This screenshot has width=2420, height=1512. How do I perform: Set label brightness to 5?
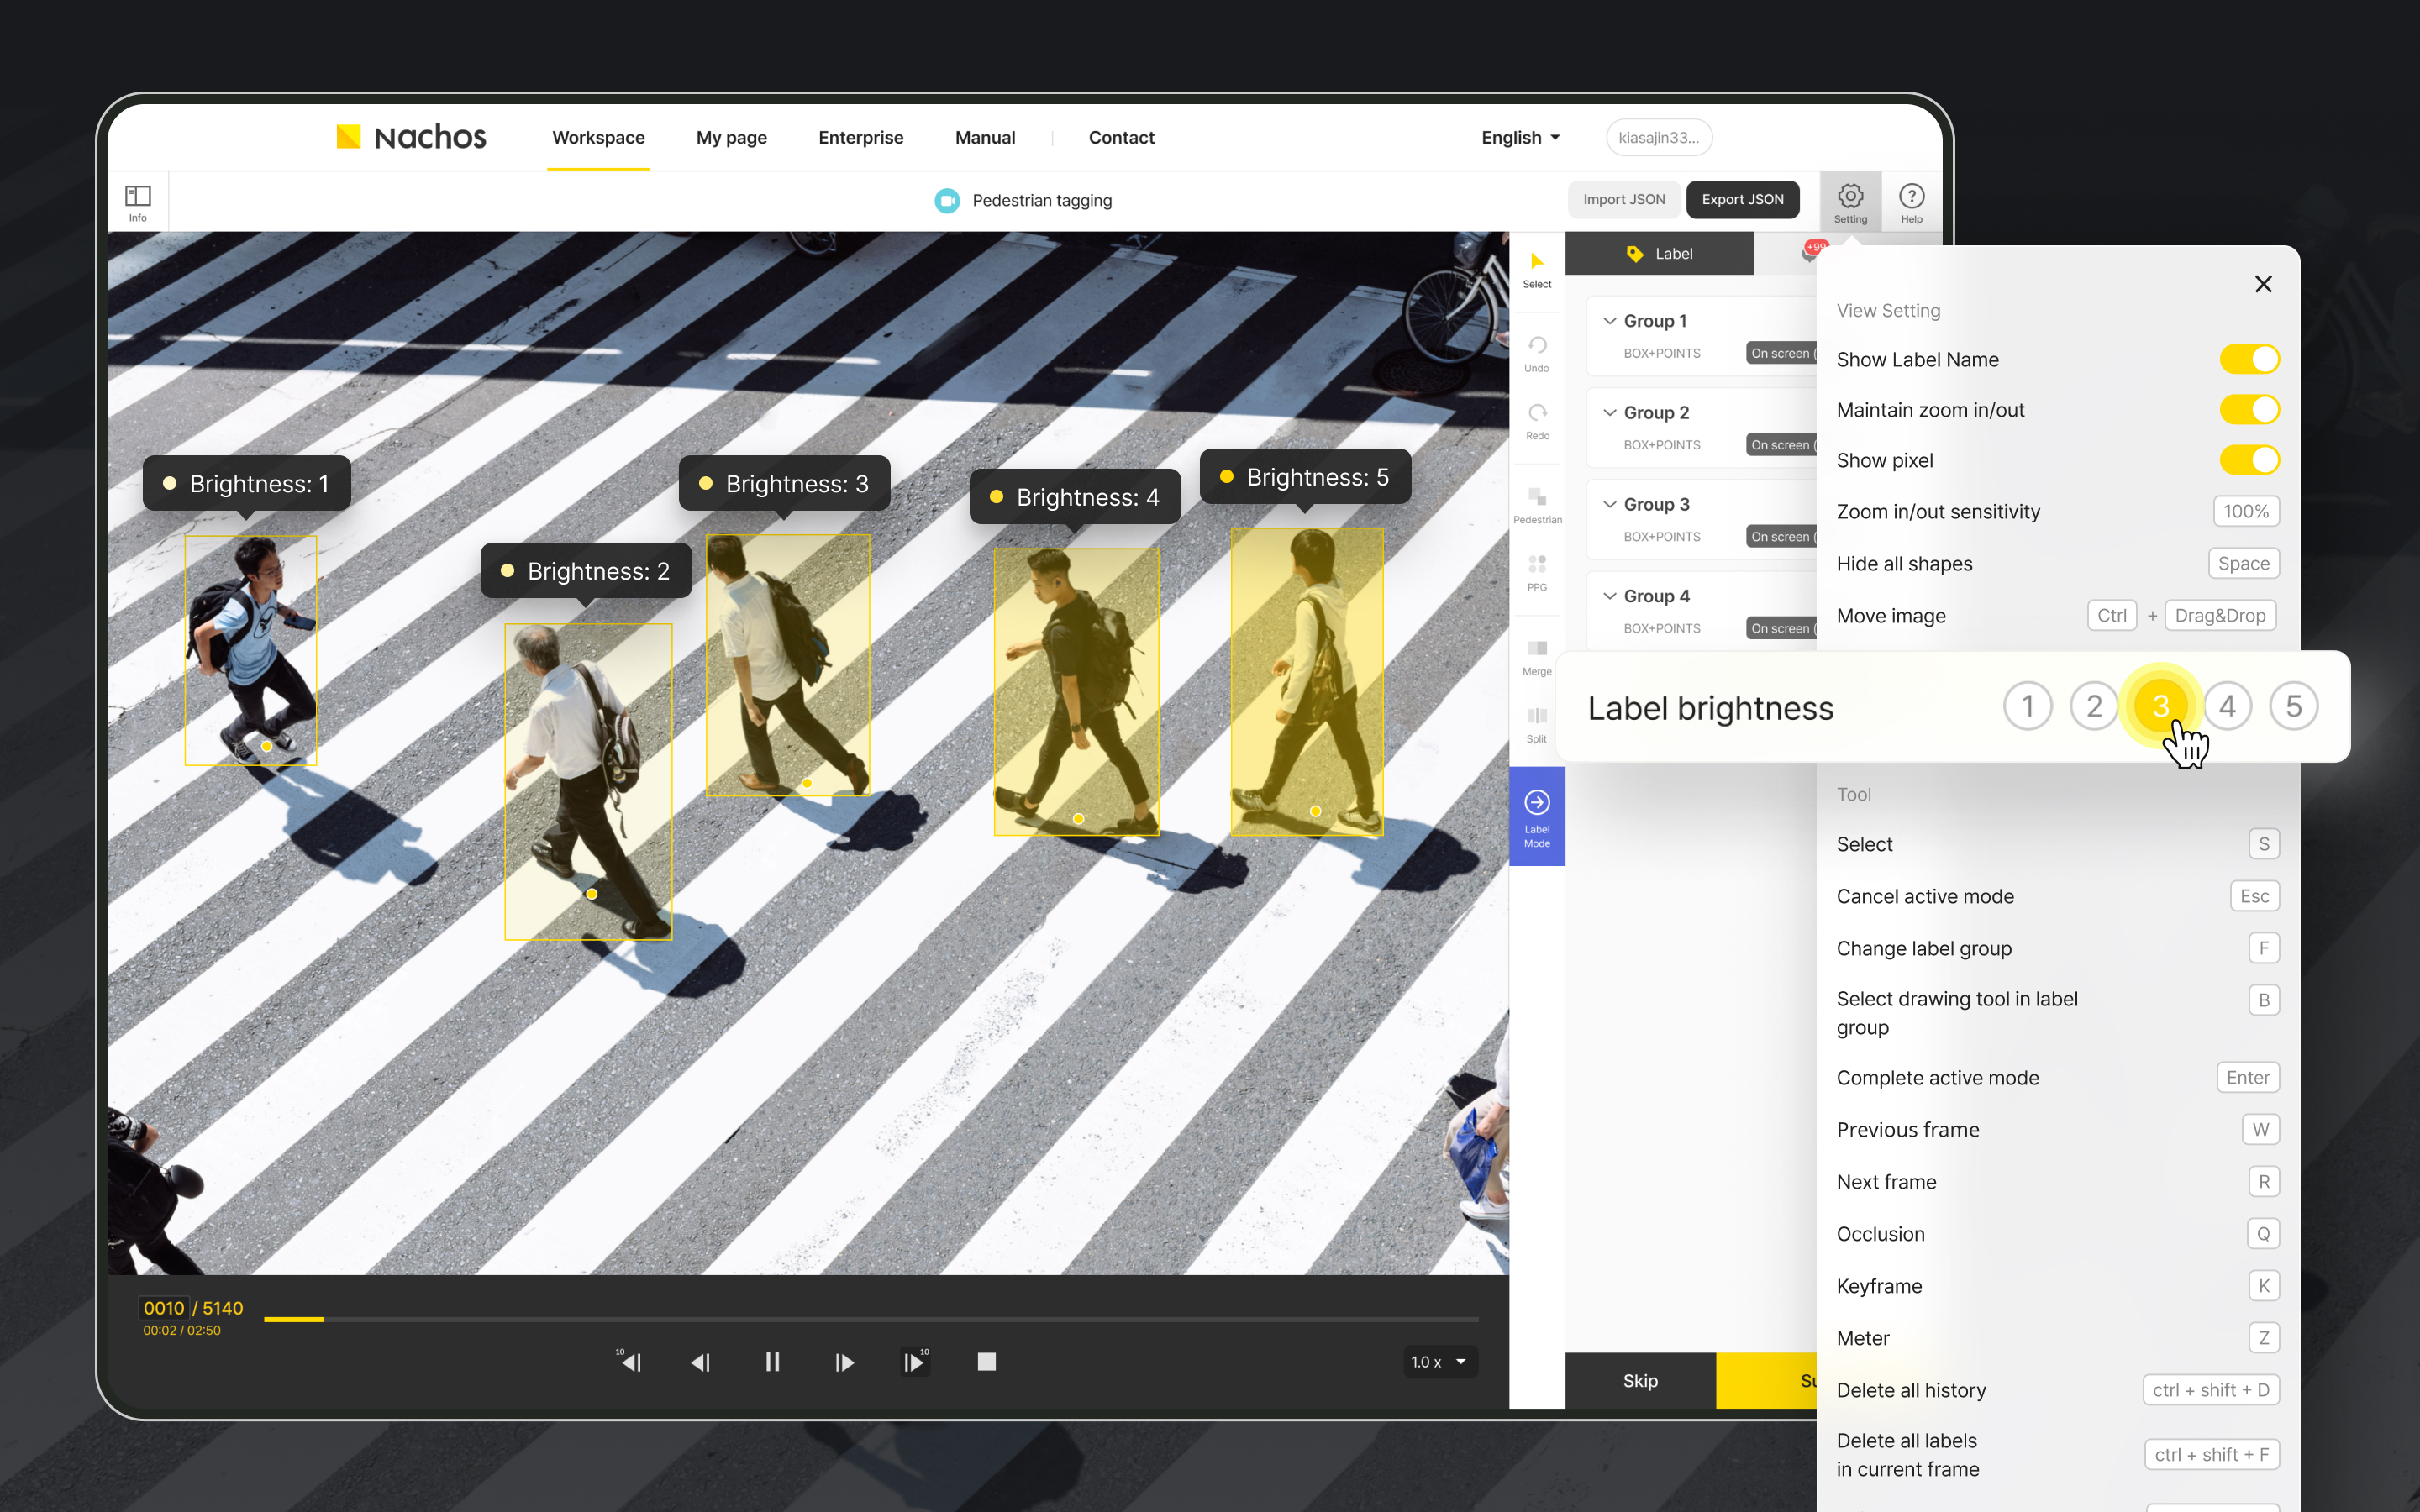click(2294, 706)
